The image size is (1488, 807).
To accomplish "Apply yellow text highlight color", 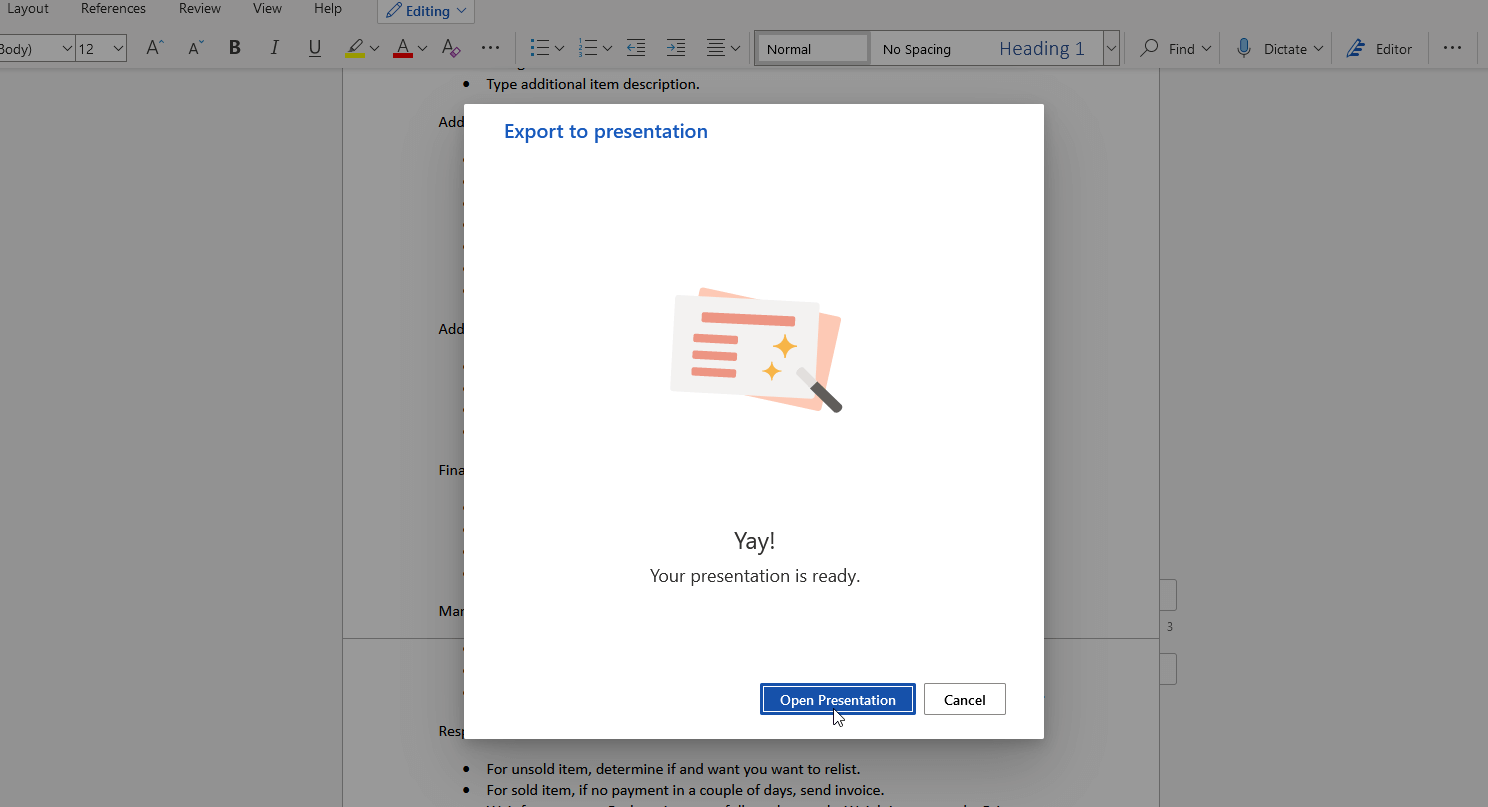I will click(355, 48).
